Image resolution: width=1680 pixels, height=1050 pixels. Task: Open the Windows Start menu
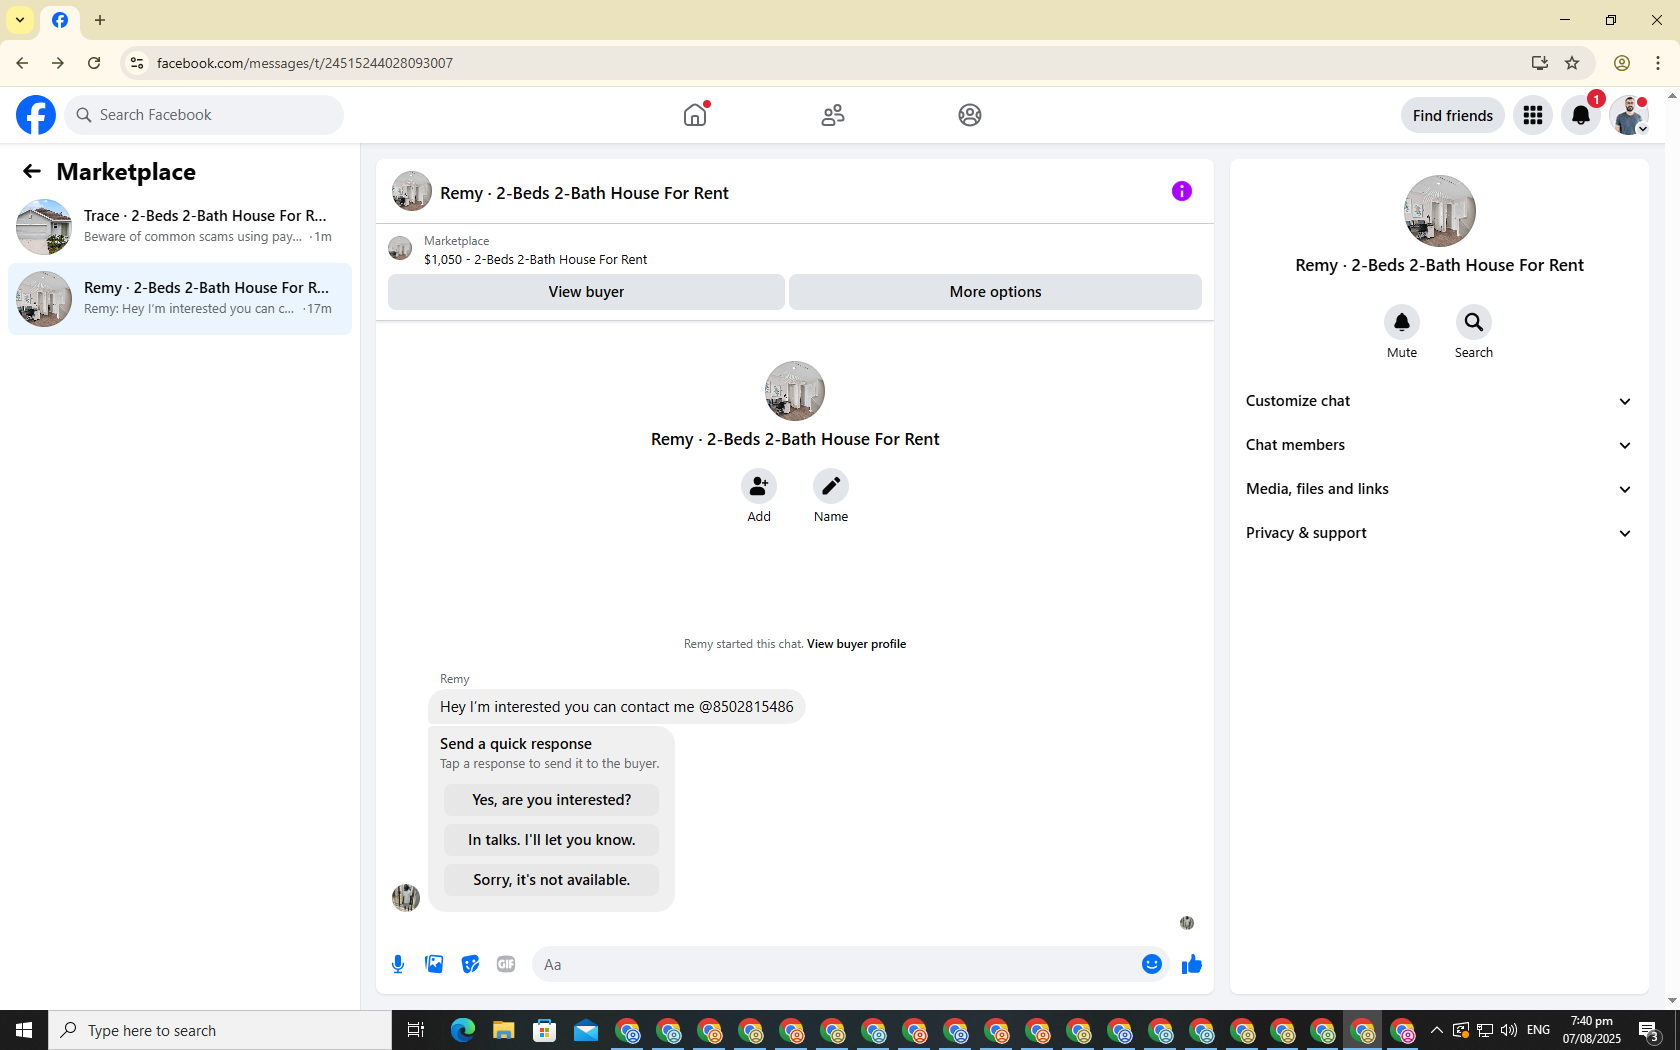pyautogui.click(x=24, y=1030)
